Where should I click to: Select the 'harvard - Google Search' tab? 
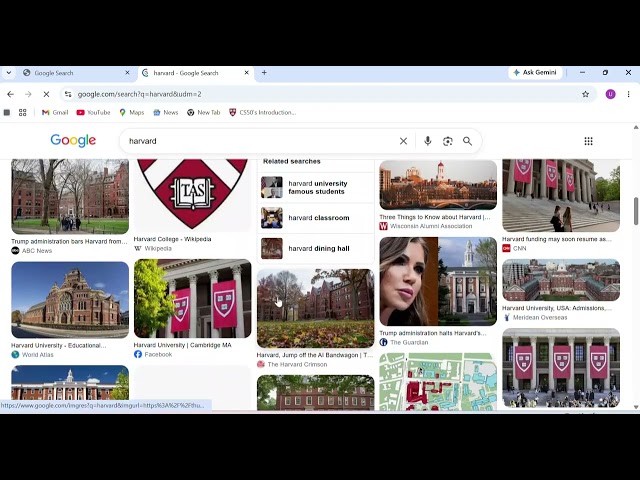195,73
